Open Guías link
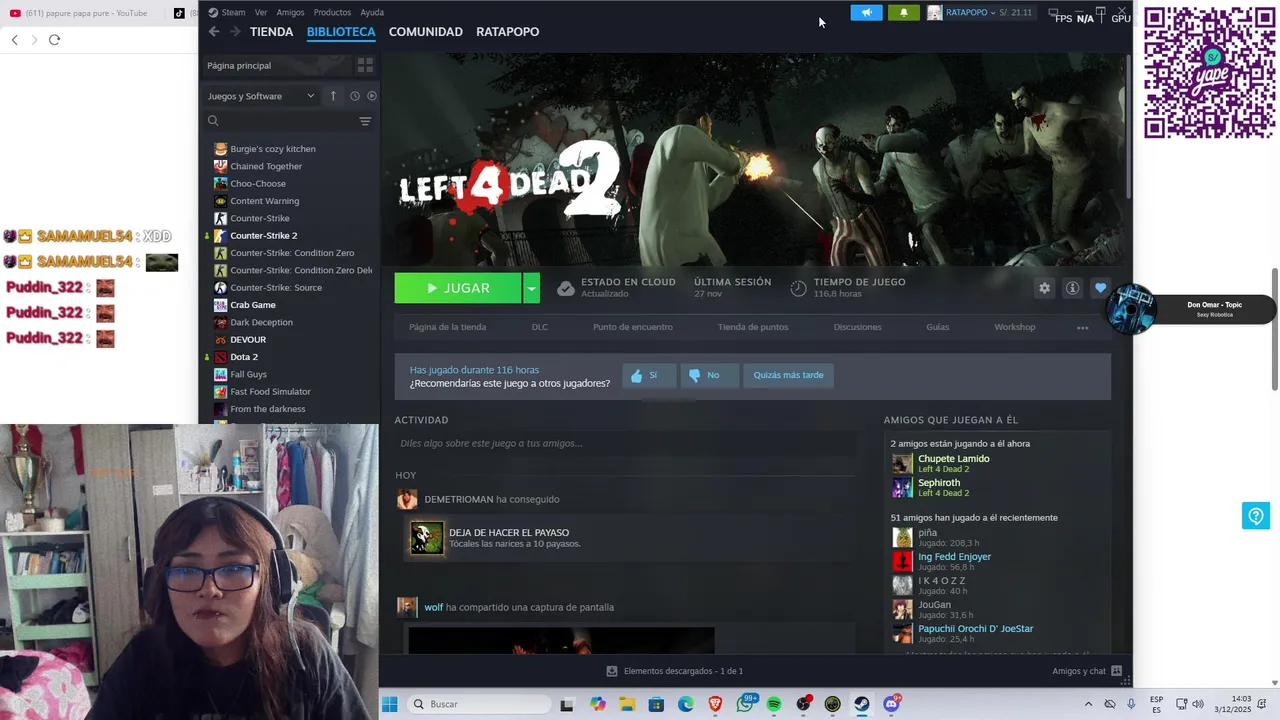 click(x=937, y=327)
